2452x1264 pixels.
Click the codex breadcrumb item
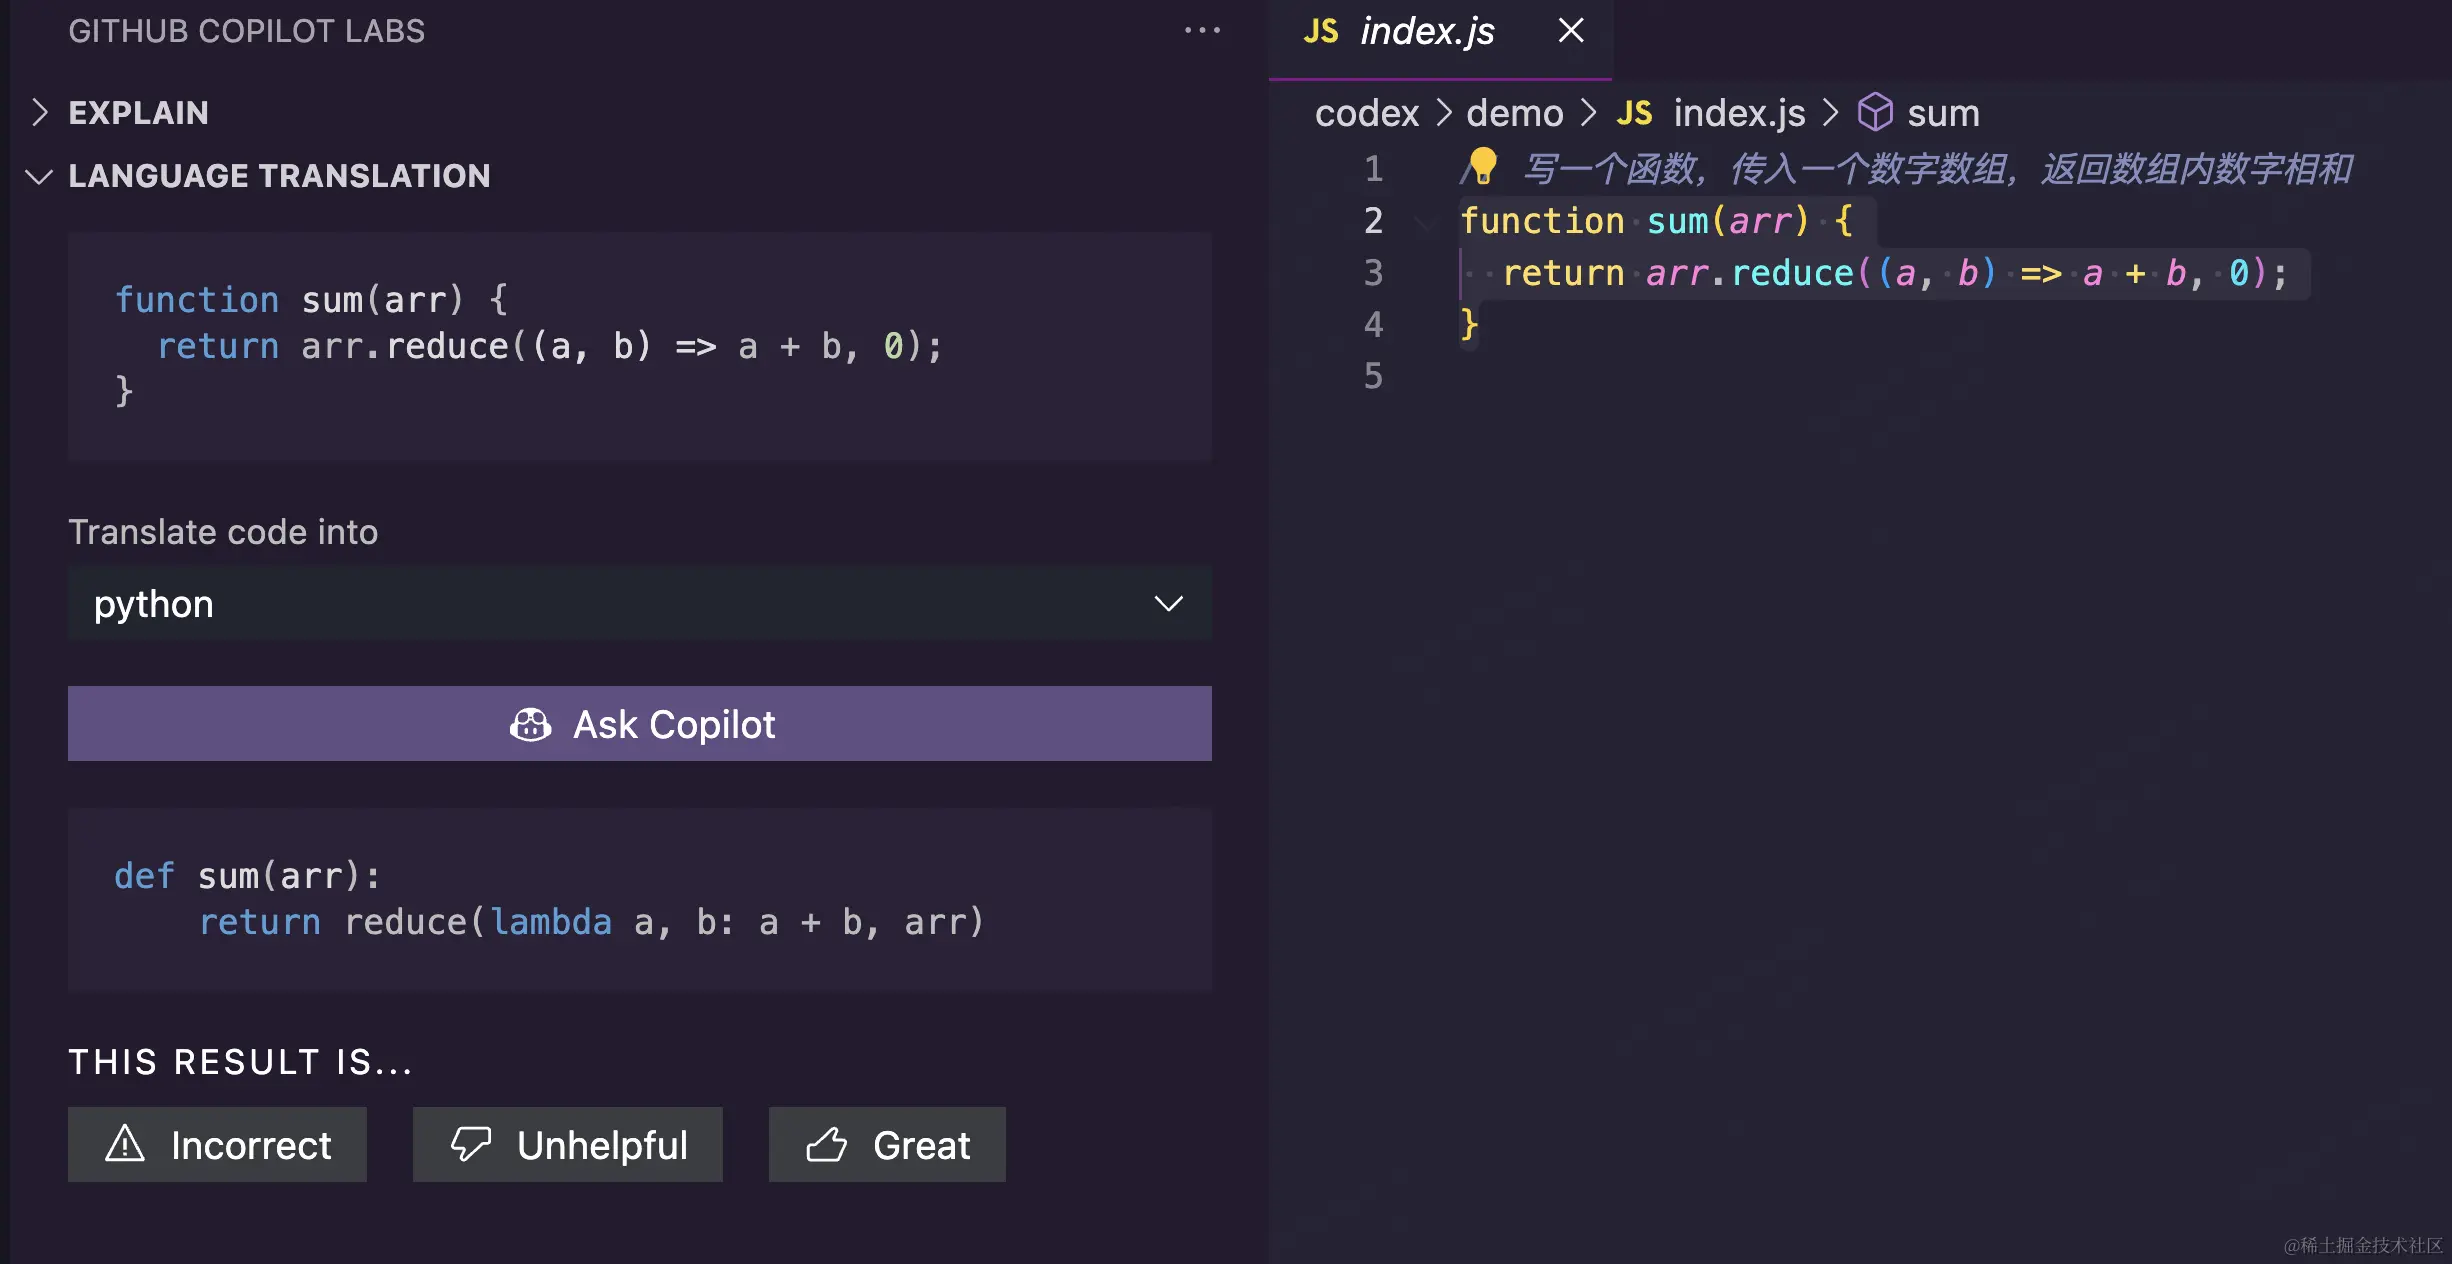[1366, 113]
